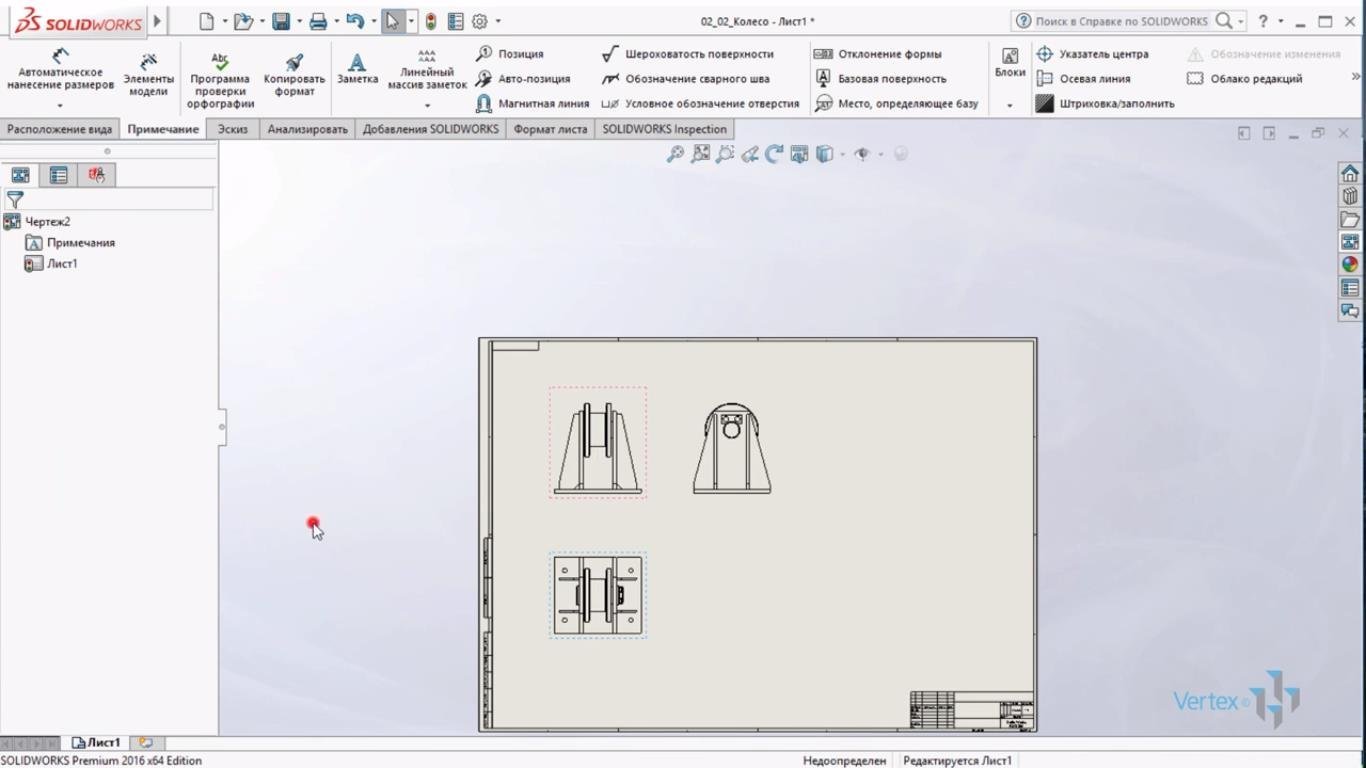Image resolution: width=1366 pixels, height=768 pixels.
Task: Choose Автоматическое нанесение размеров tool
Action: [x=60, y=70]
